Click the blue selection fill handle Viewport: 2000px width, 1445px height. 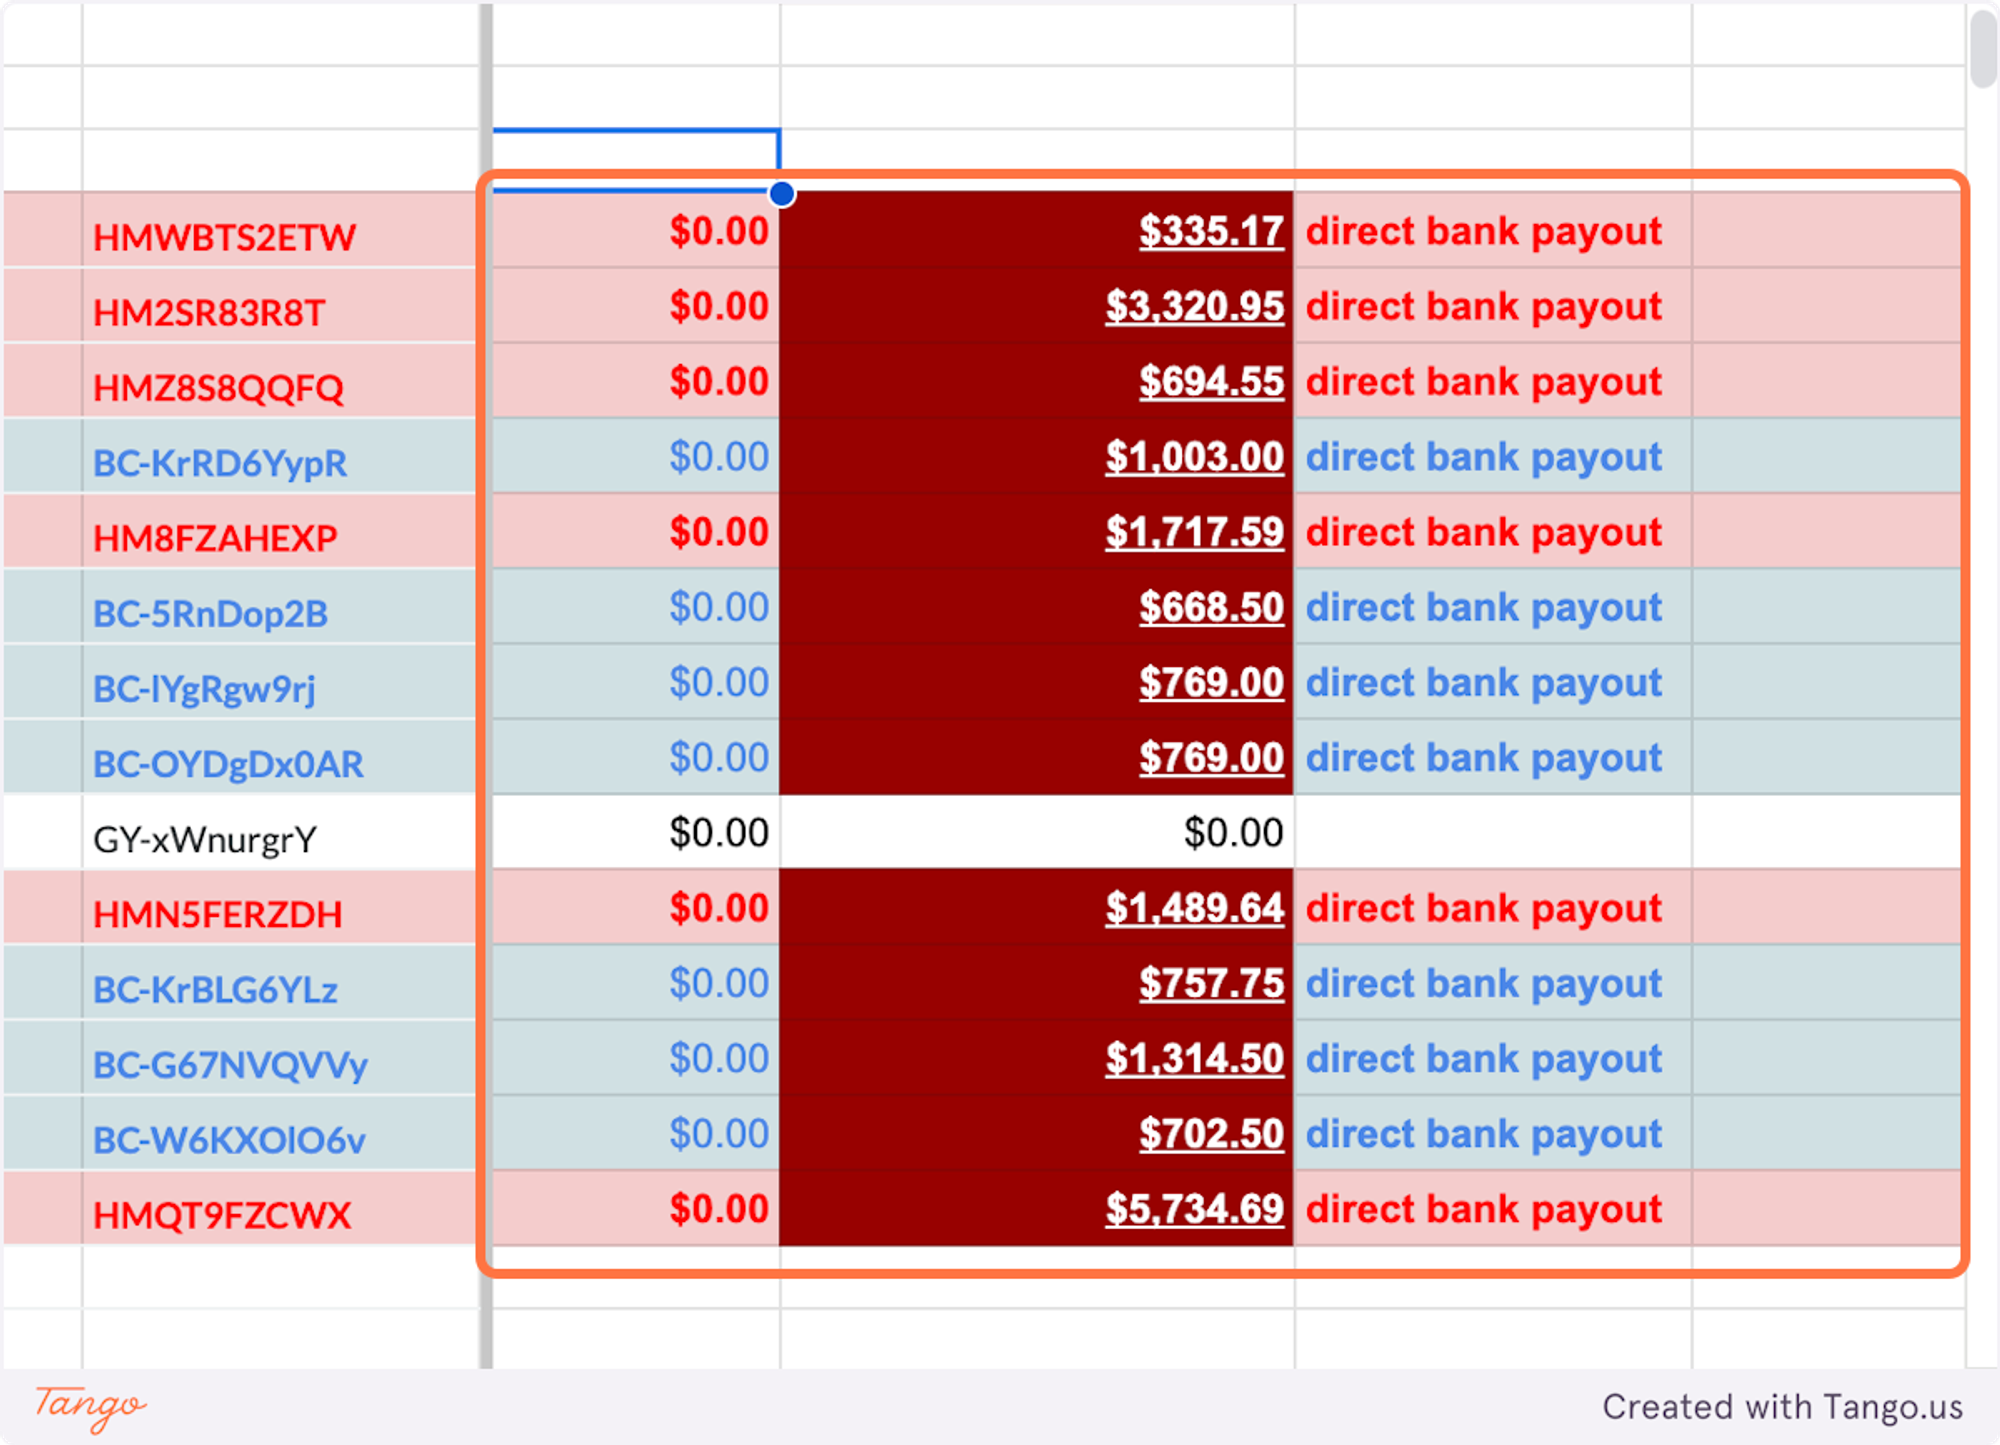[x=782, y=194]
